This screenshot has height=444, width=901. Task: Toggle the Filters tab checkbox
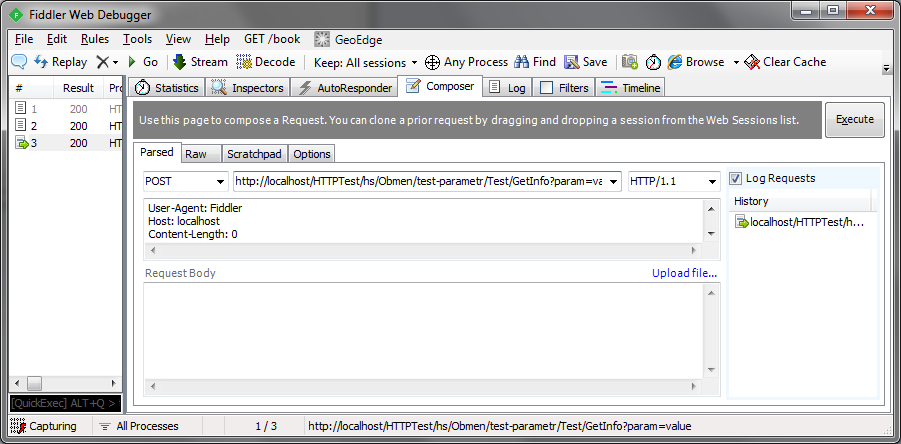tap(547, 88)
